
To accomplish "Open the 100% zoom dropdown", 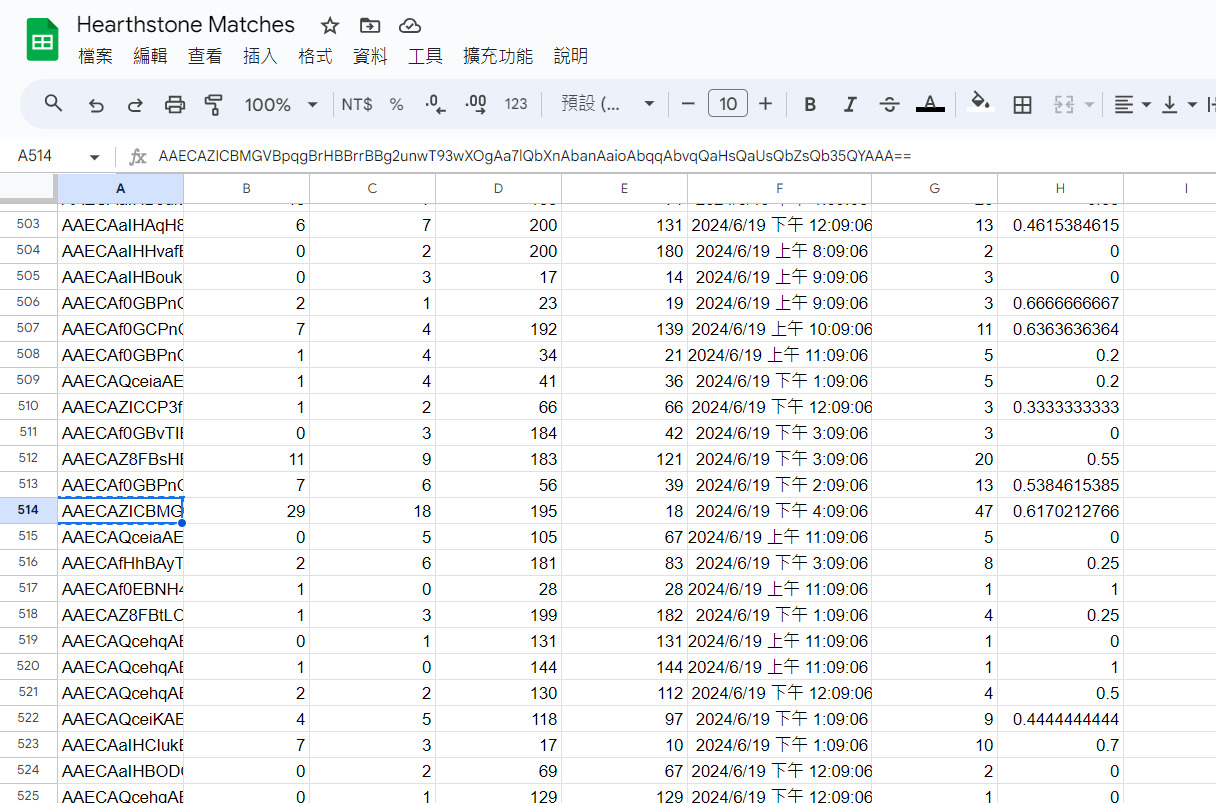I will click(x=281, y=104).
